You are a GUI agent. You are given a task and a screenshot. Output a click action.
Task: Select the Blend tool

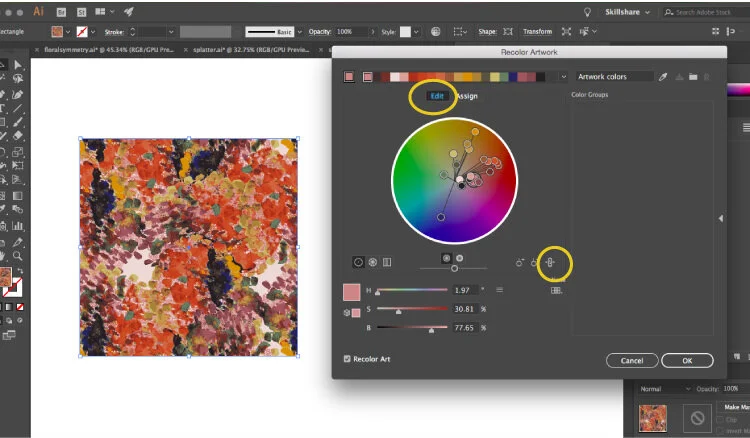tap(18, 209)
